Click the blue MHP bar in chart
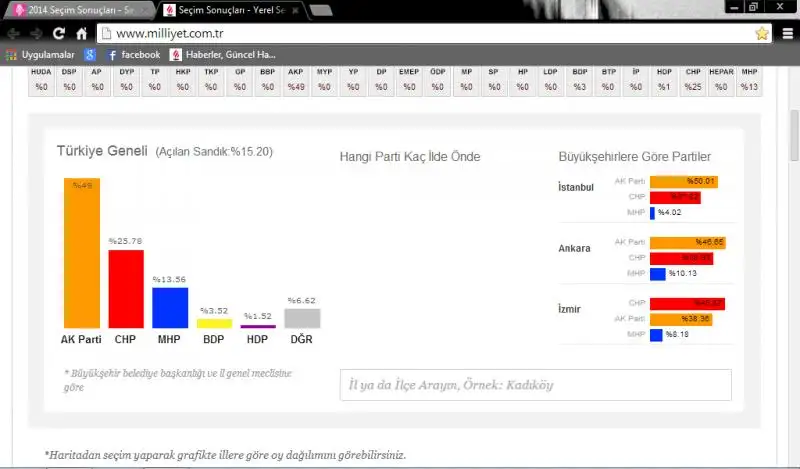This screenshot has height=469, width=800. point(170,308)
